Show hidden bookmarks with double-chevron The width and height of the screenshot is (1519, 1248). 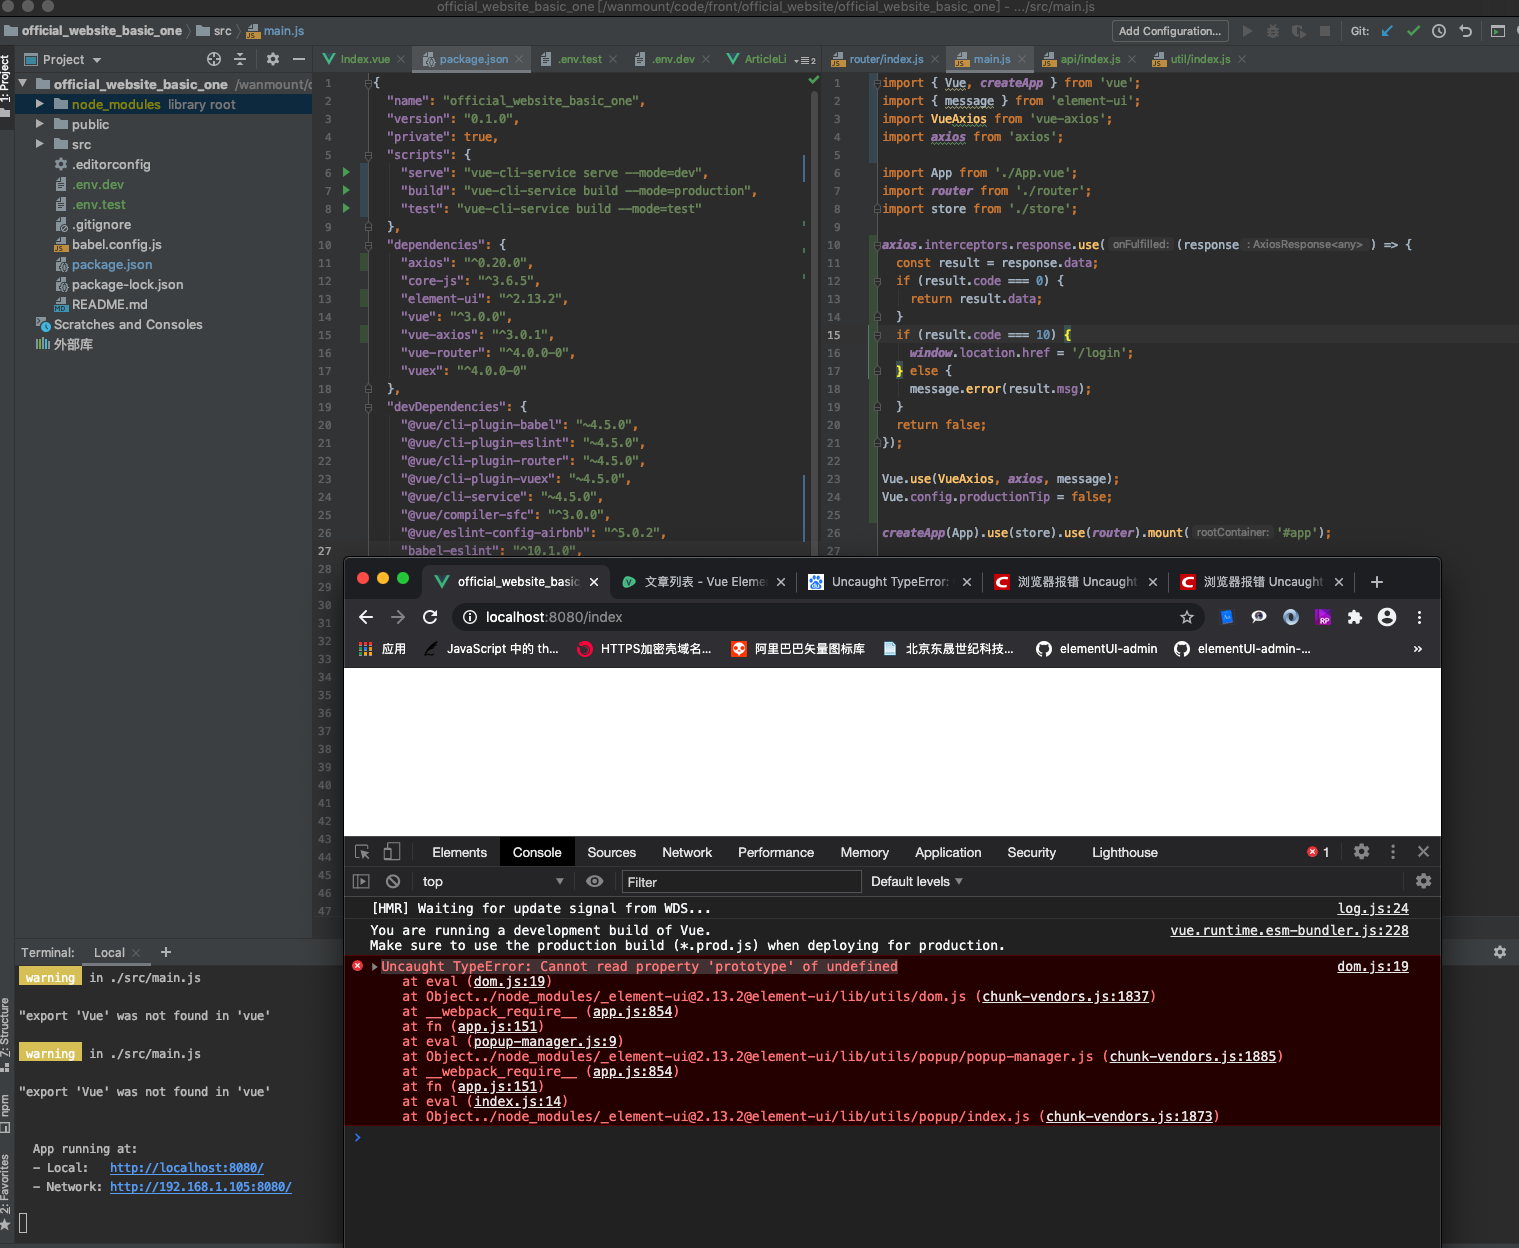coord(1417,649)
